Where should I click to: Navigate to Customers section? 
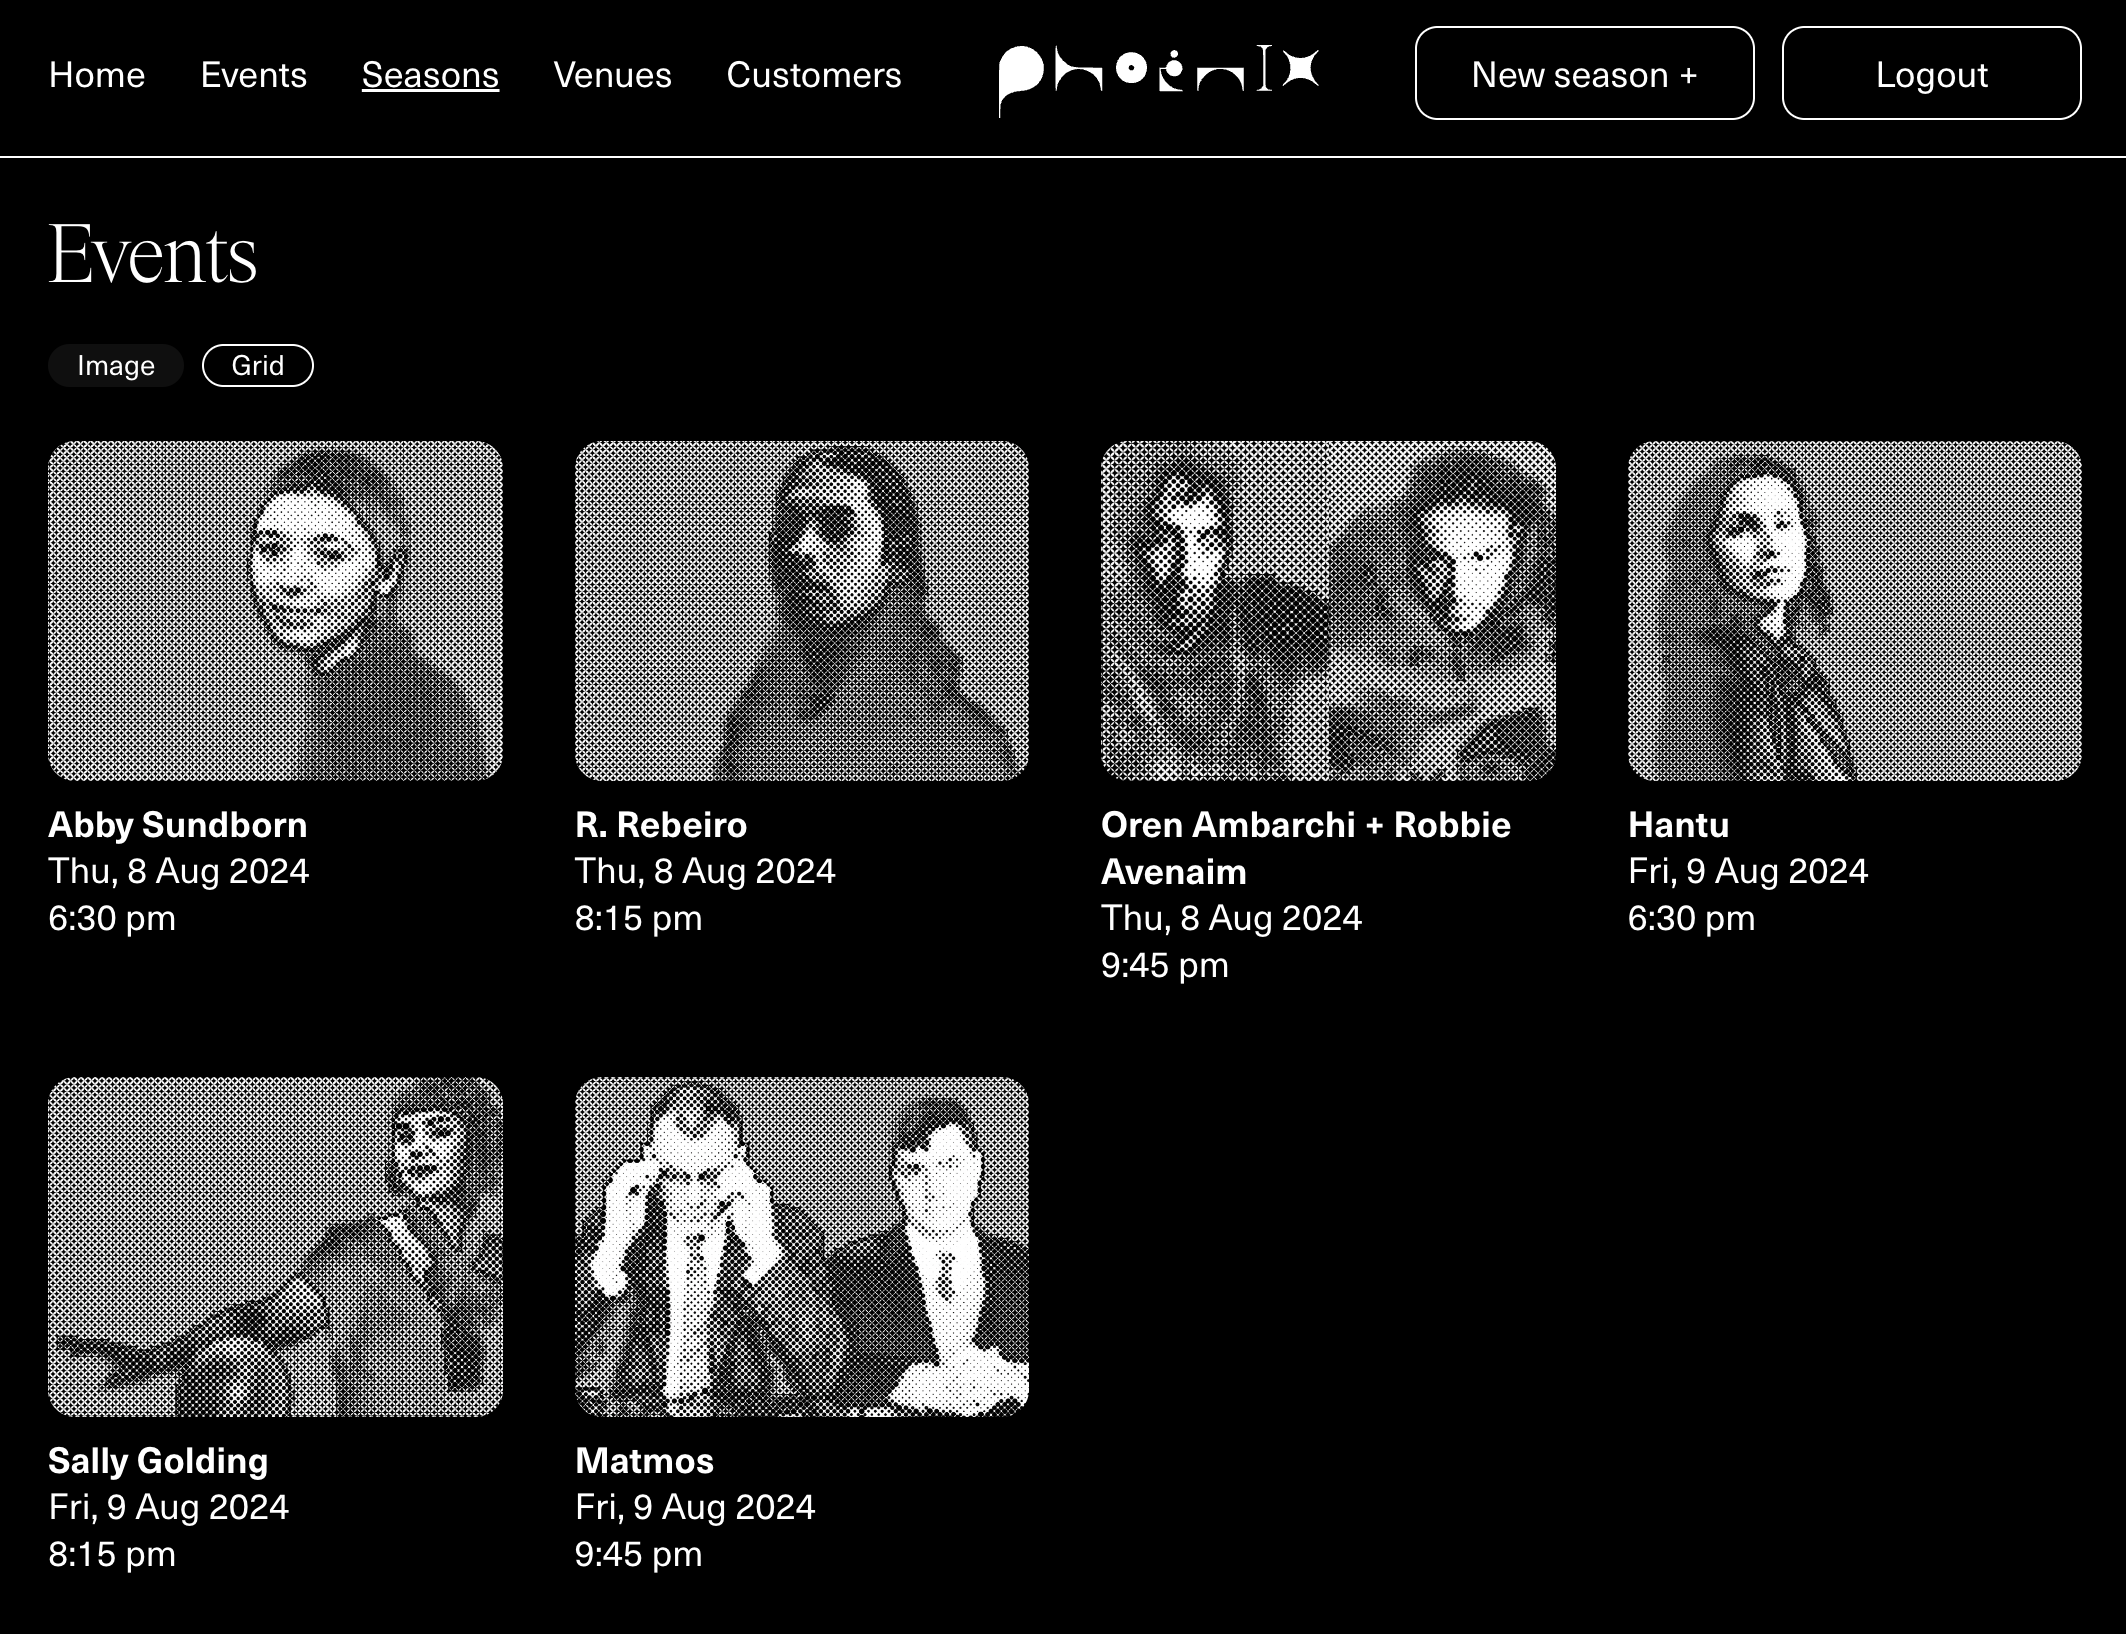click(813, 76)
